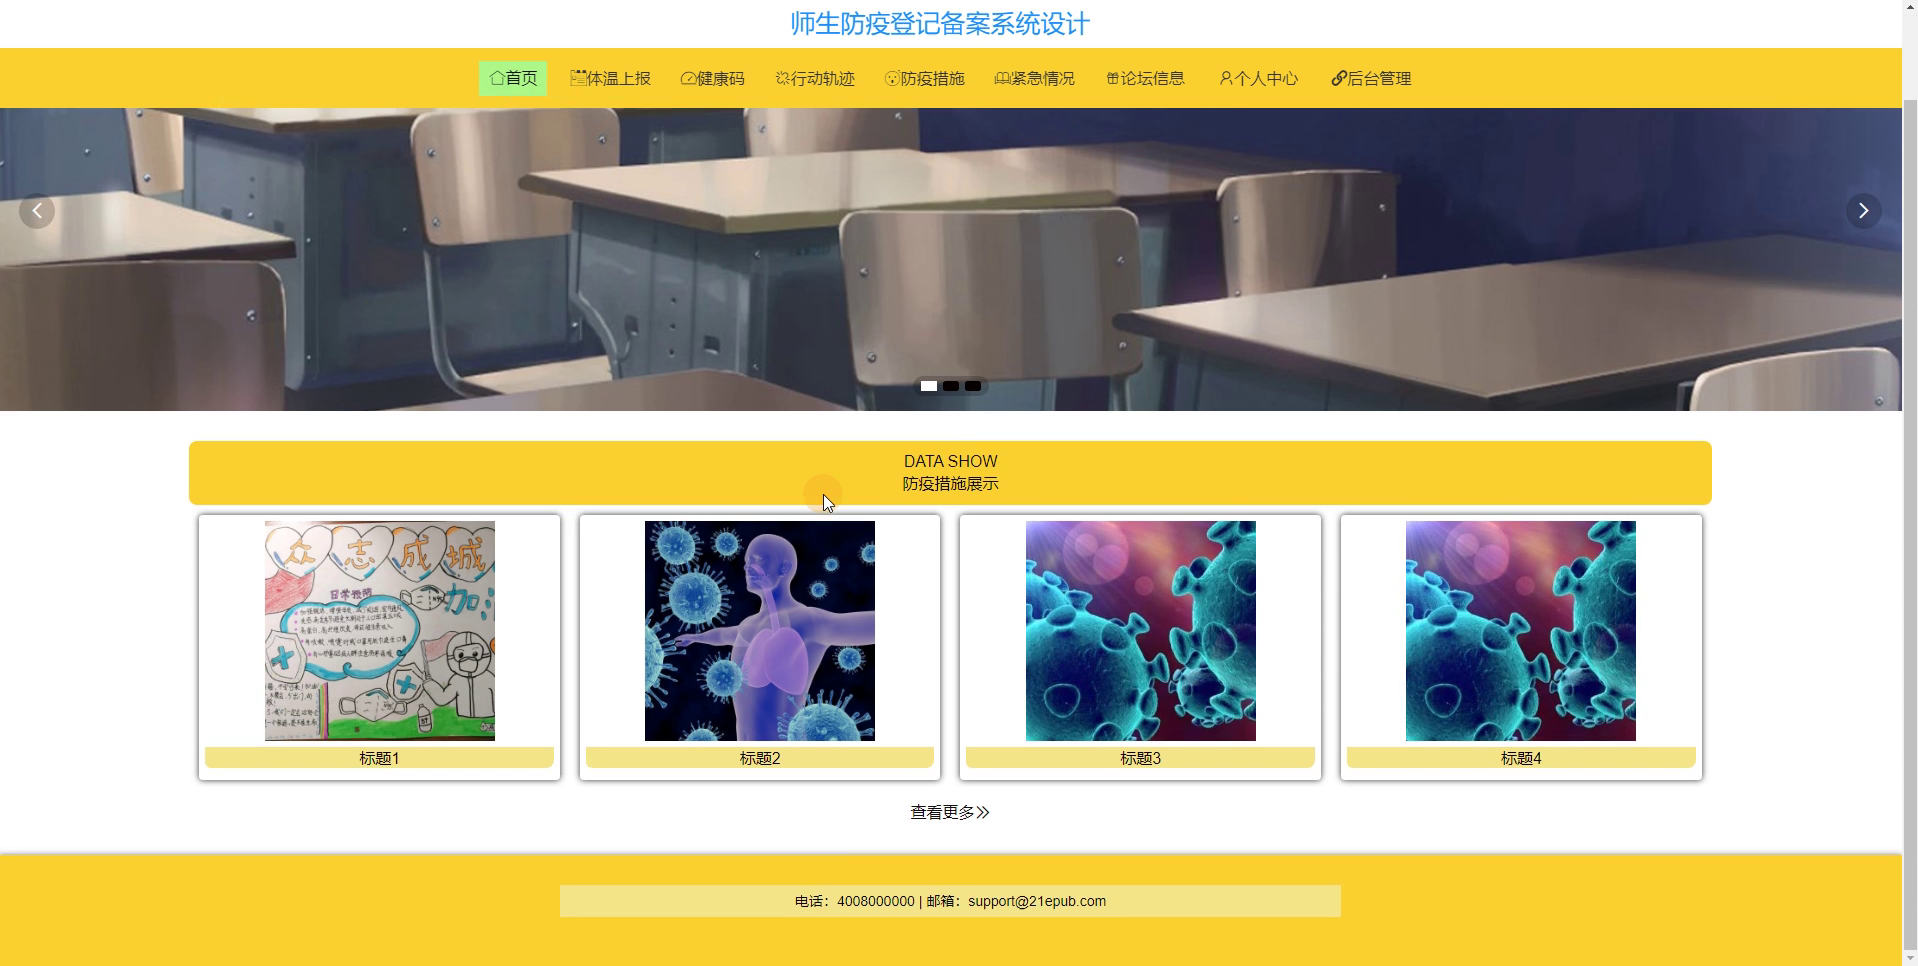Click the book icon beside 紧急情况

click(x=1002, y=78)
